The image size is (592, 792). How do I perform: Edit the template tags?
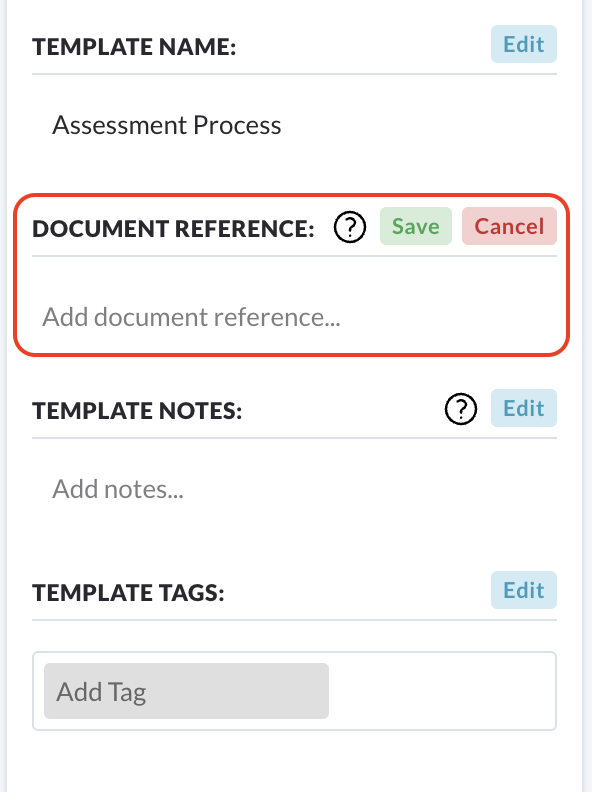[x=524, y=590]
